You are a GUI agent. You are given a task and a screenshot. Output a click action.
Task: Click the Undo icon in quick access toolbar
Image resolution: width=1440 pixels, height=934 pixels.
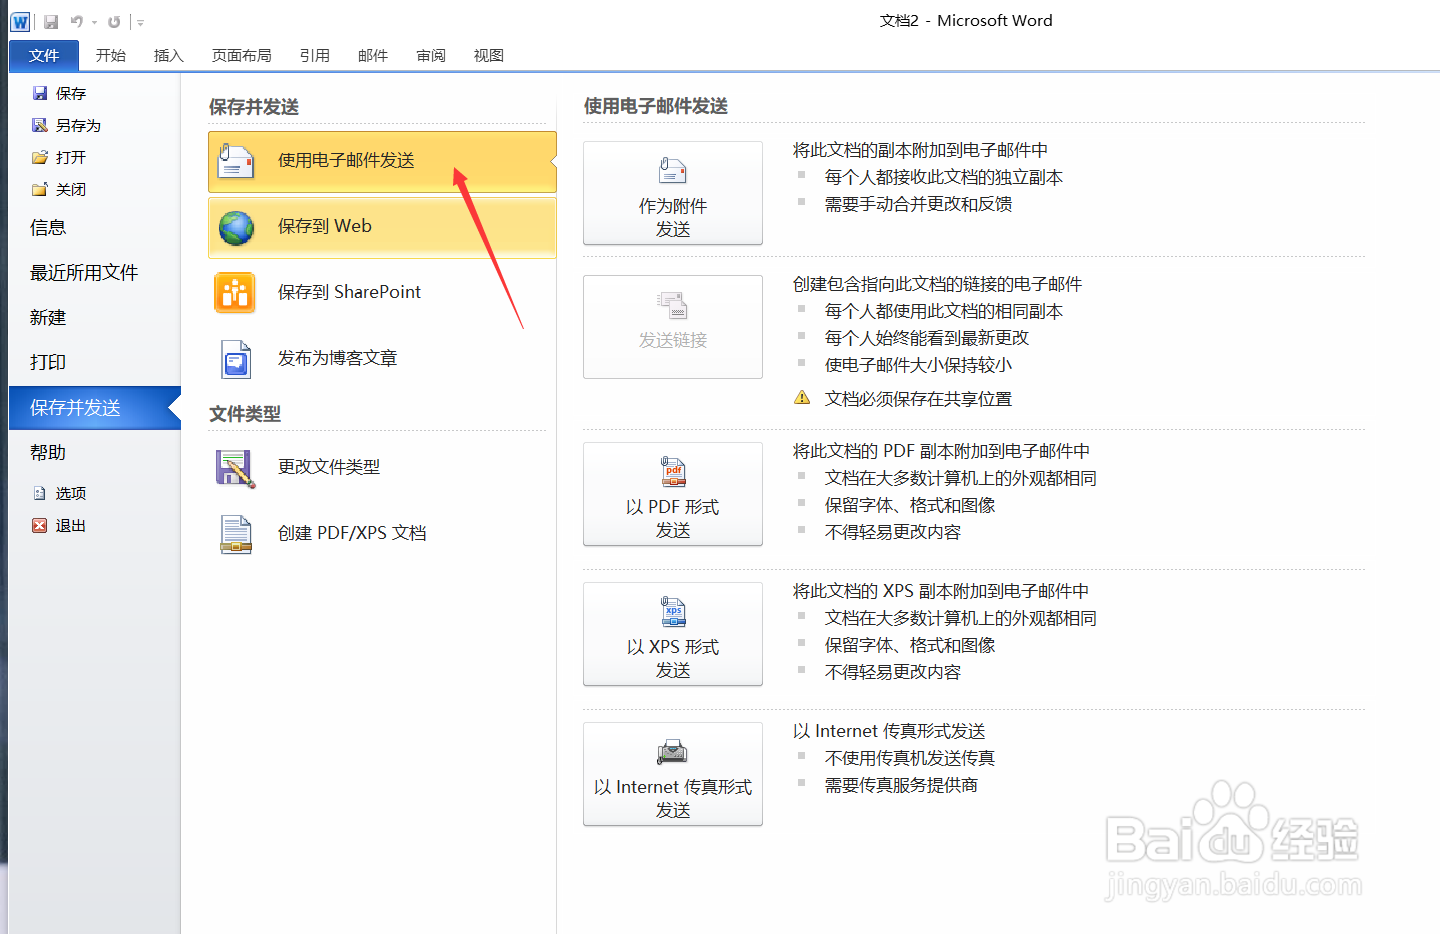tap(77, 21)
